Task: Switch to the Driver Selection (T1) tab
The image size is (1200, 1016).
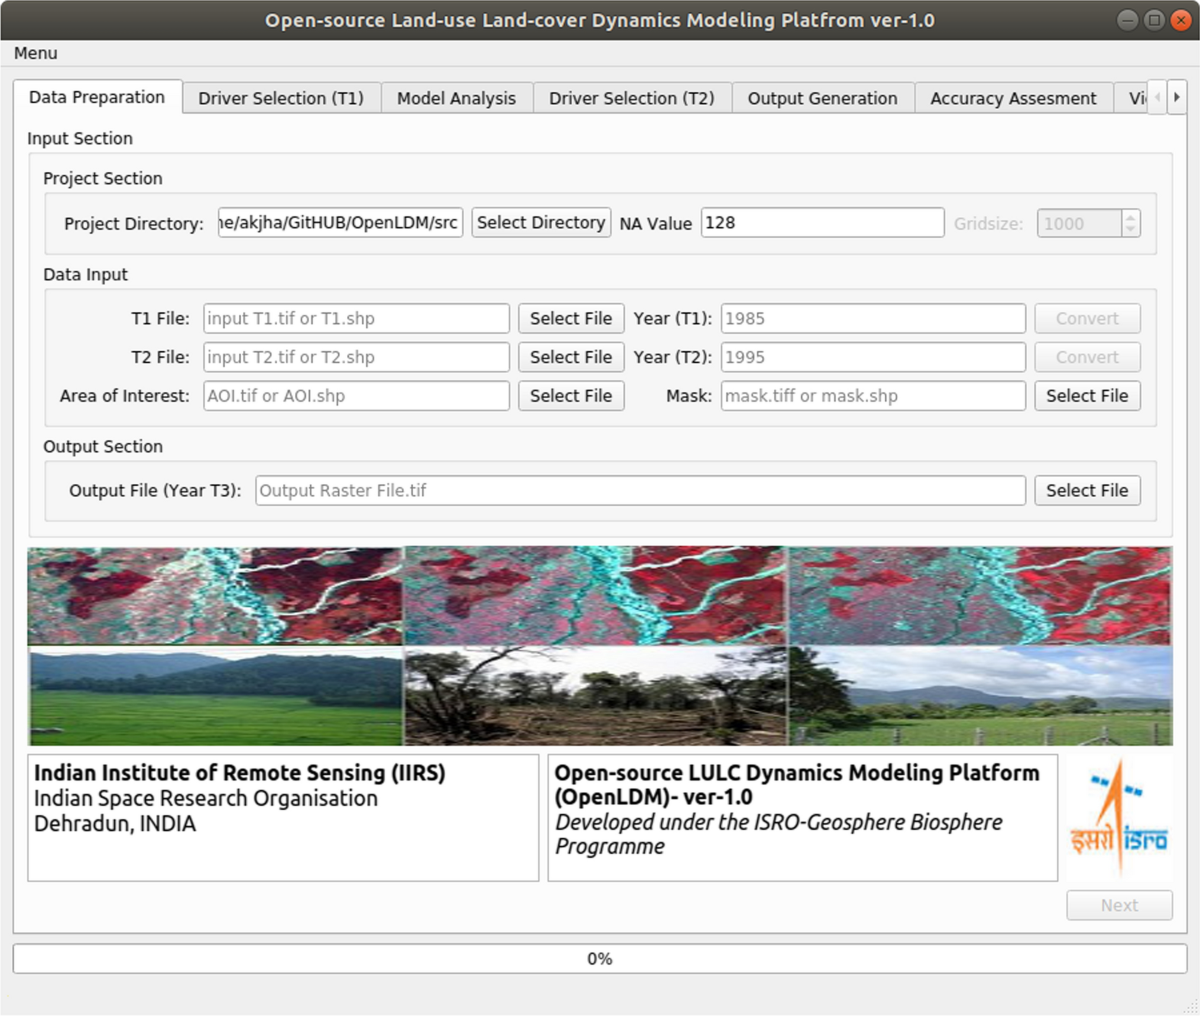Action: pos(281,98)
